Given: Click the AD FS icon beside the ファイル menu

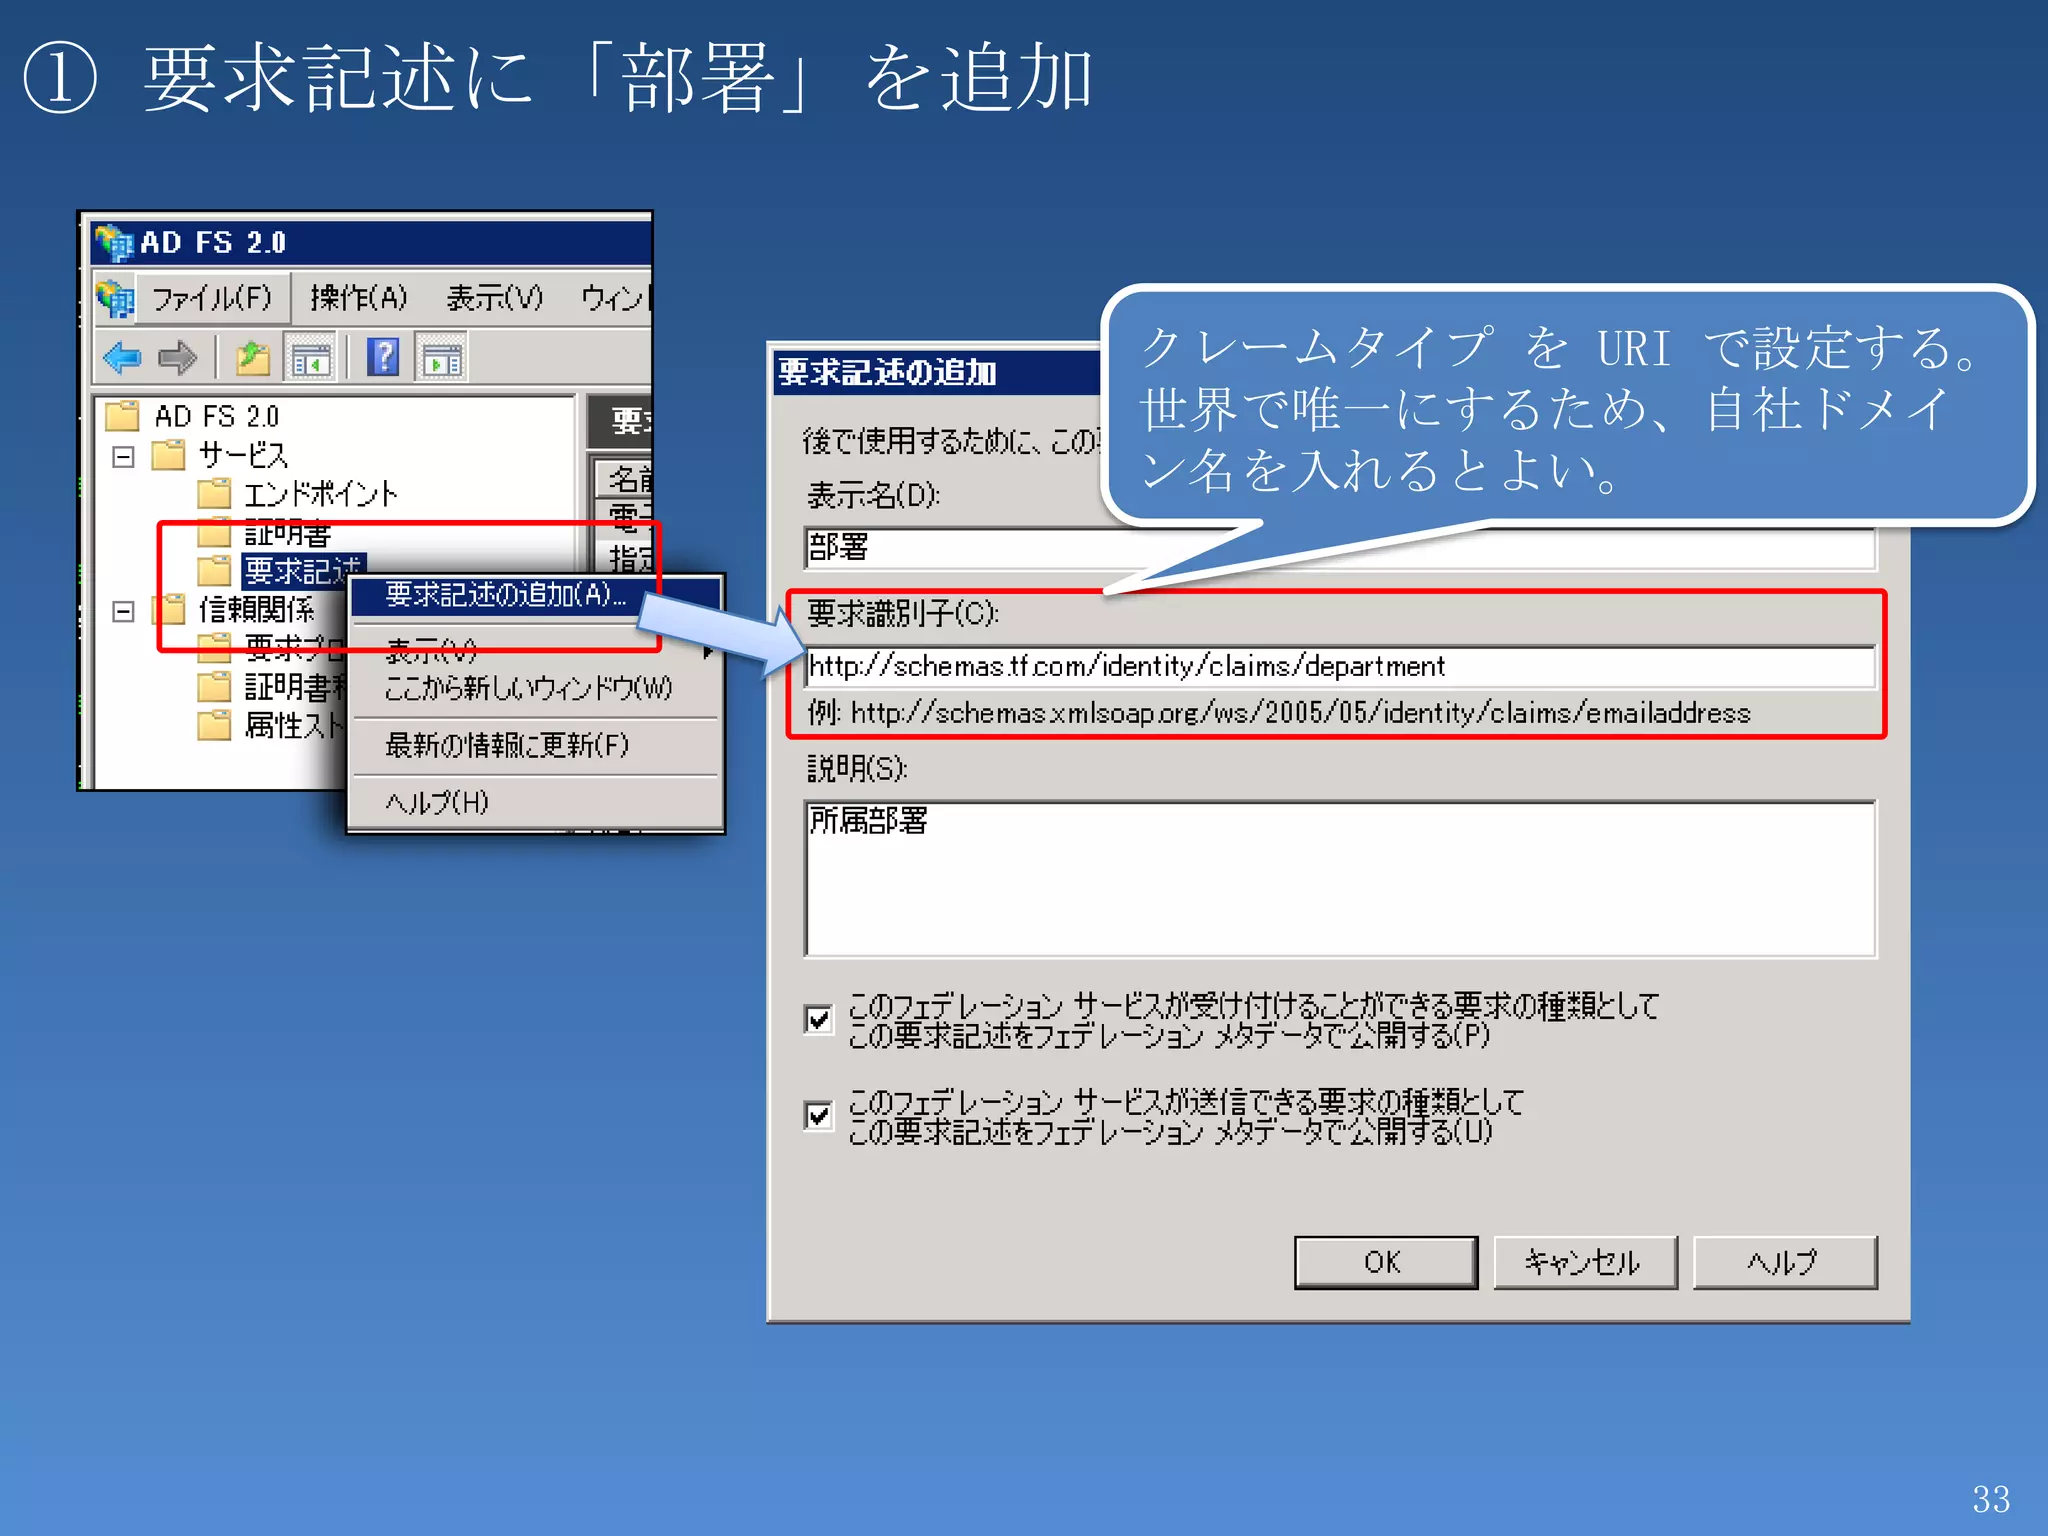Looking at the screenshot, I should tap(115, 298).
